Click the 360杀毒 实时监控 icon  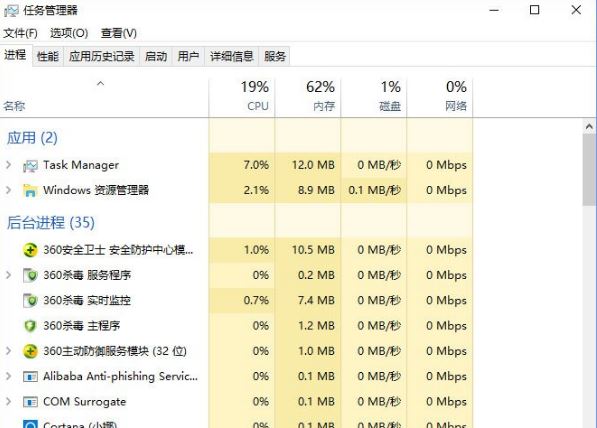click(x=30, y=301)
